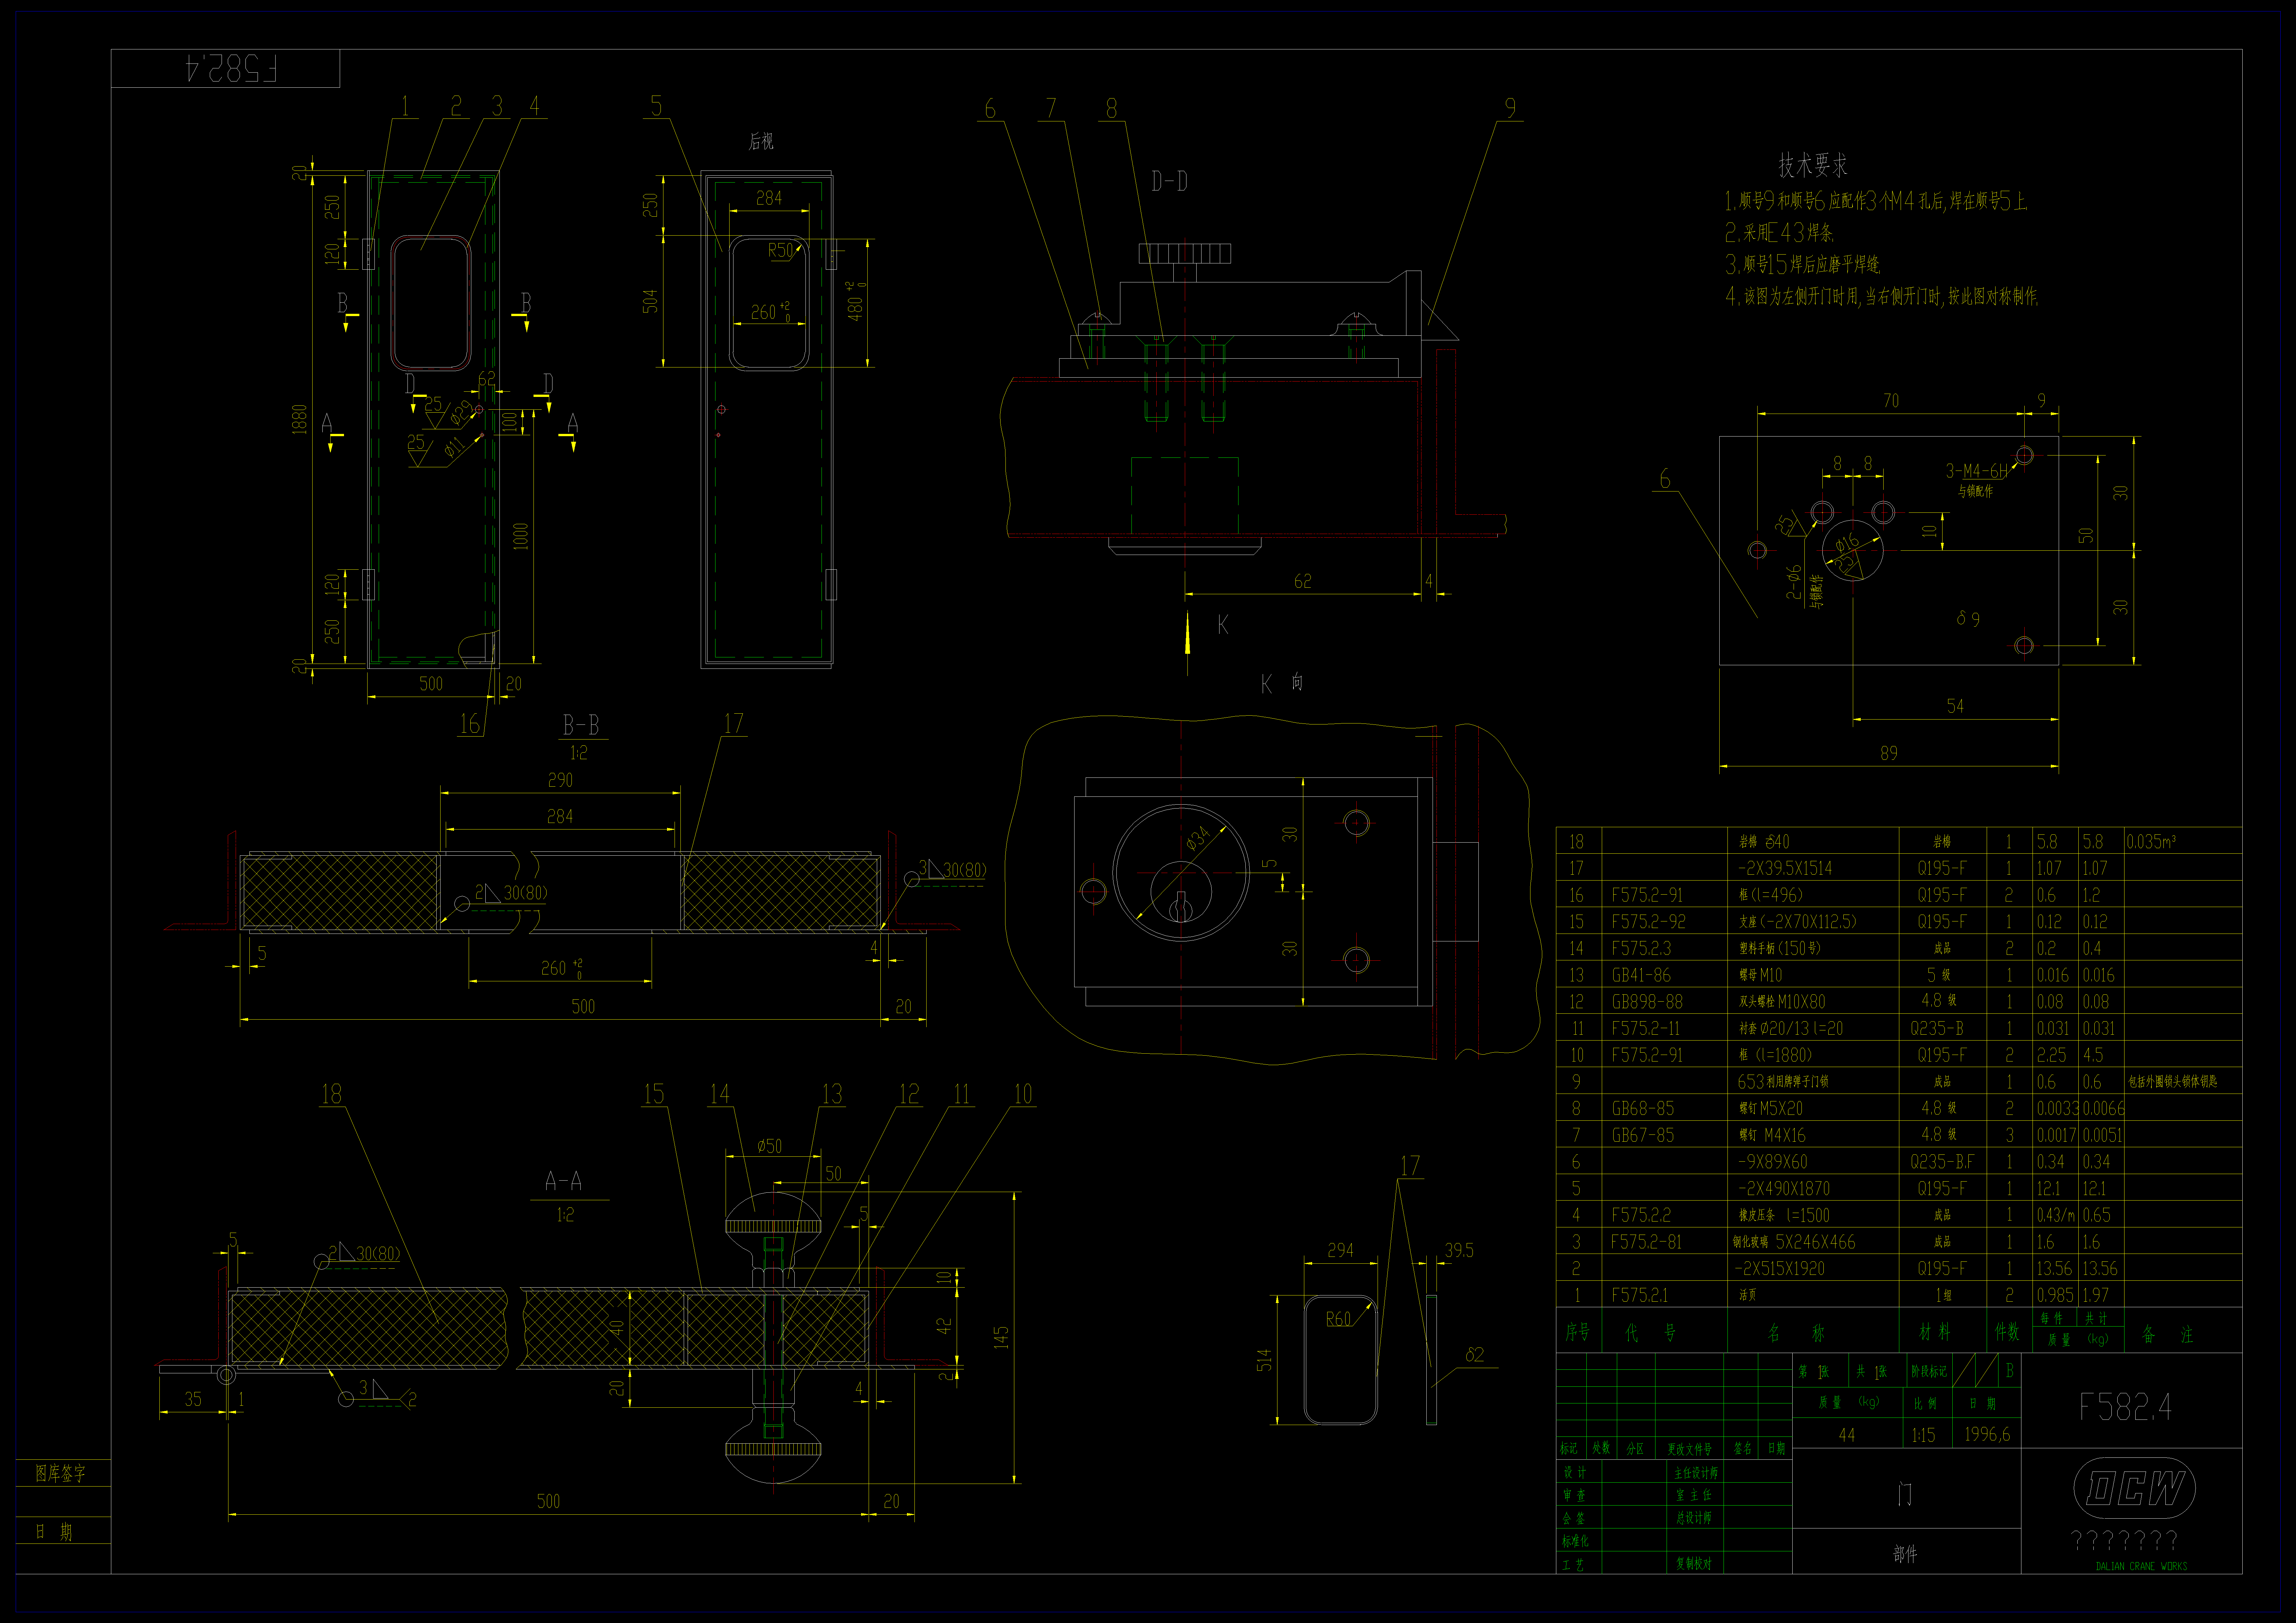Click note '2.采用E43焊条'
The width and height of the screenshot is (2296, 1623).
pos(1779,233)
